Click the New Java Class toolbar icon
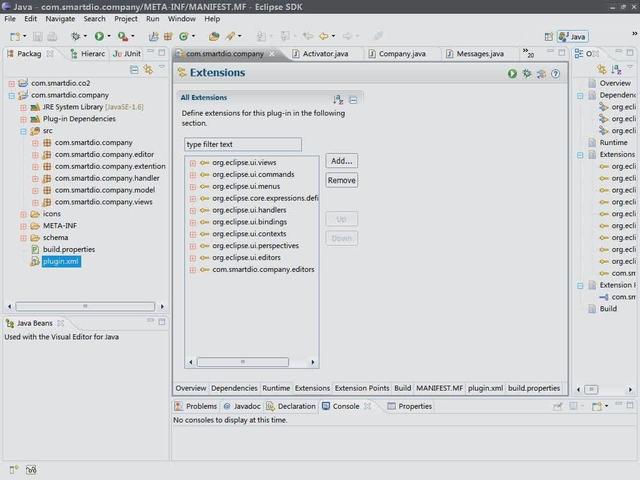The height and width of the screenshot is (480, 640). click(184, 37)
